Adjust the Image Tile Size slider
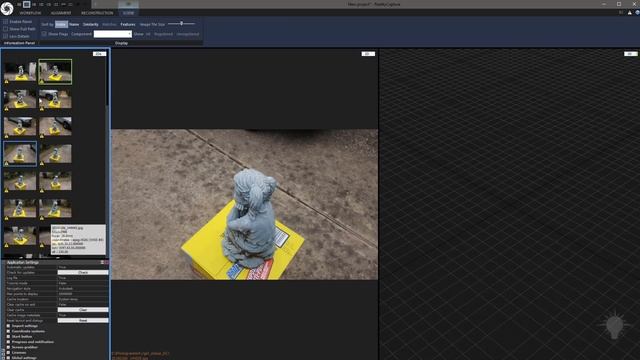This screenshot has width=640, height=360. pos(182,24)
